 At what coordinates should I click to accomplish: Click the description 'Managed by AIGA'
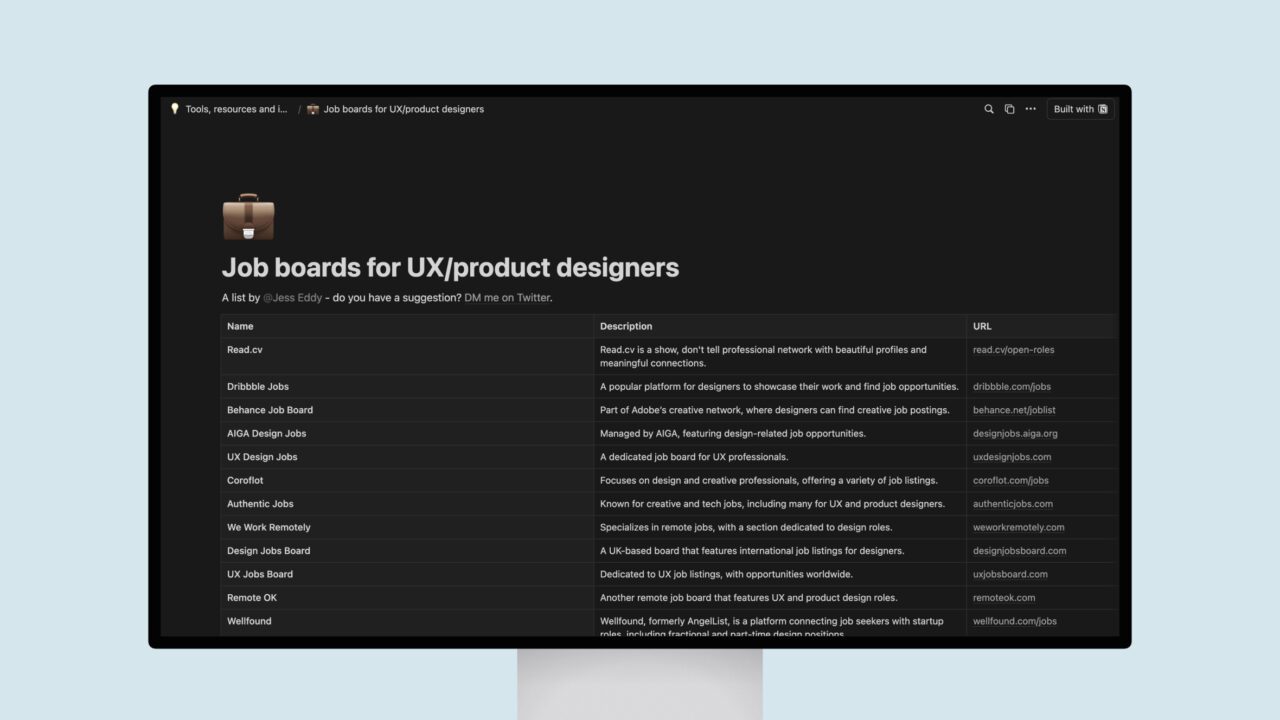733,434
